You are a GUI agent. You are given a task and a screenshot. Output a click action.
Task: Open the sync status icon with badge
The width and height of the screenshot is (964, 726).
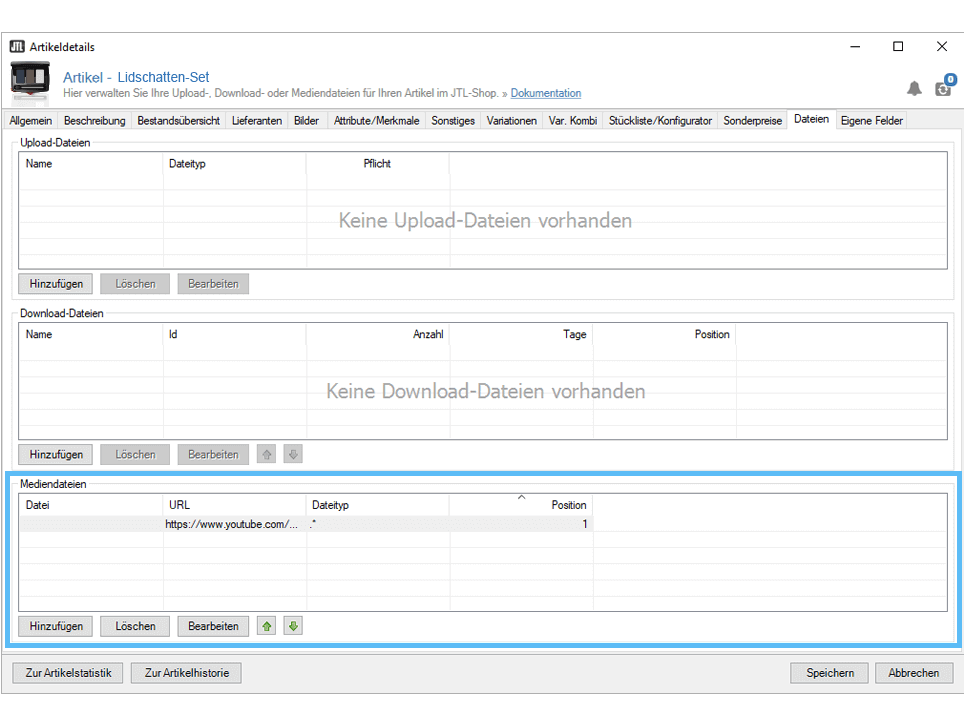click(x=943, y=88)
